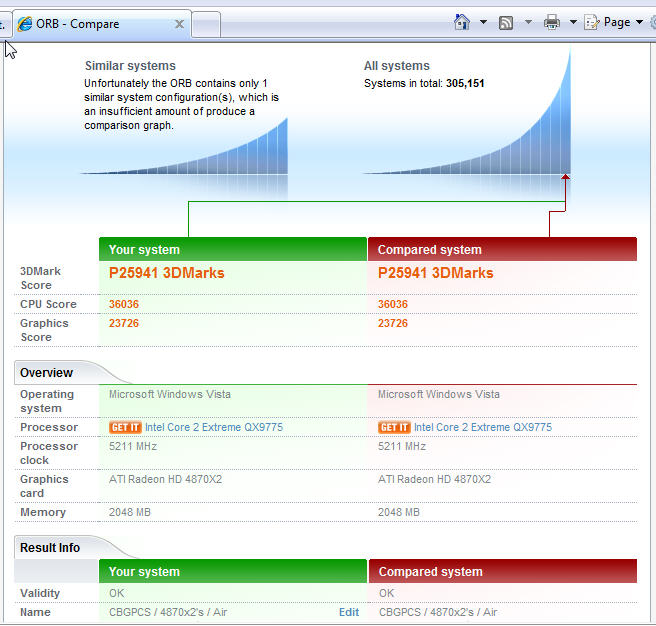This screenshot has height=626, width=656.
Task: Click GET IT badge under Your system
Action: point(125,427)
